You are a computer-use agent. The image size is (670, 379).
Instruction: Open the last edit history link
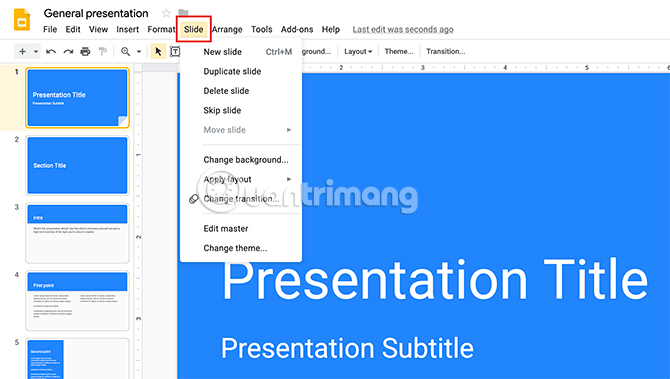[403, 29]
